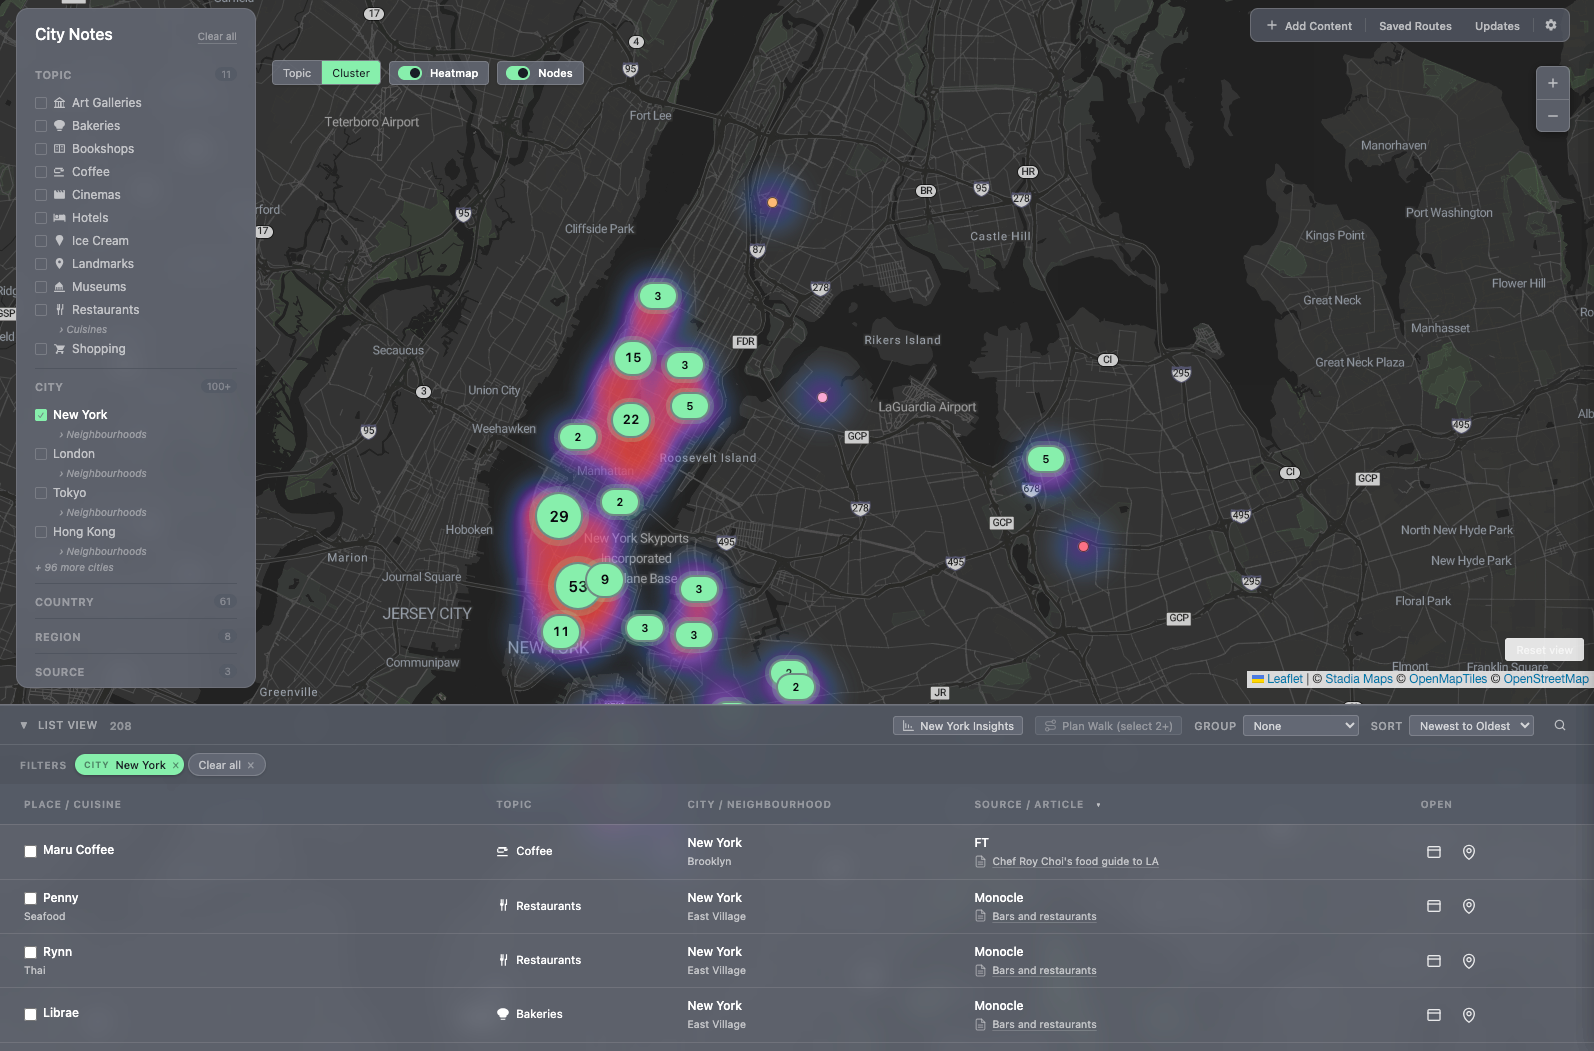
Task: Uncheck the New York city filter
Action: tap(41, 414)
